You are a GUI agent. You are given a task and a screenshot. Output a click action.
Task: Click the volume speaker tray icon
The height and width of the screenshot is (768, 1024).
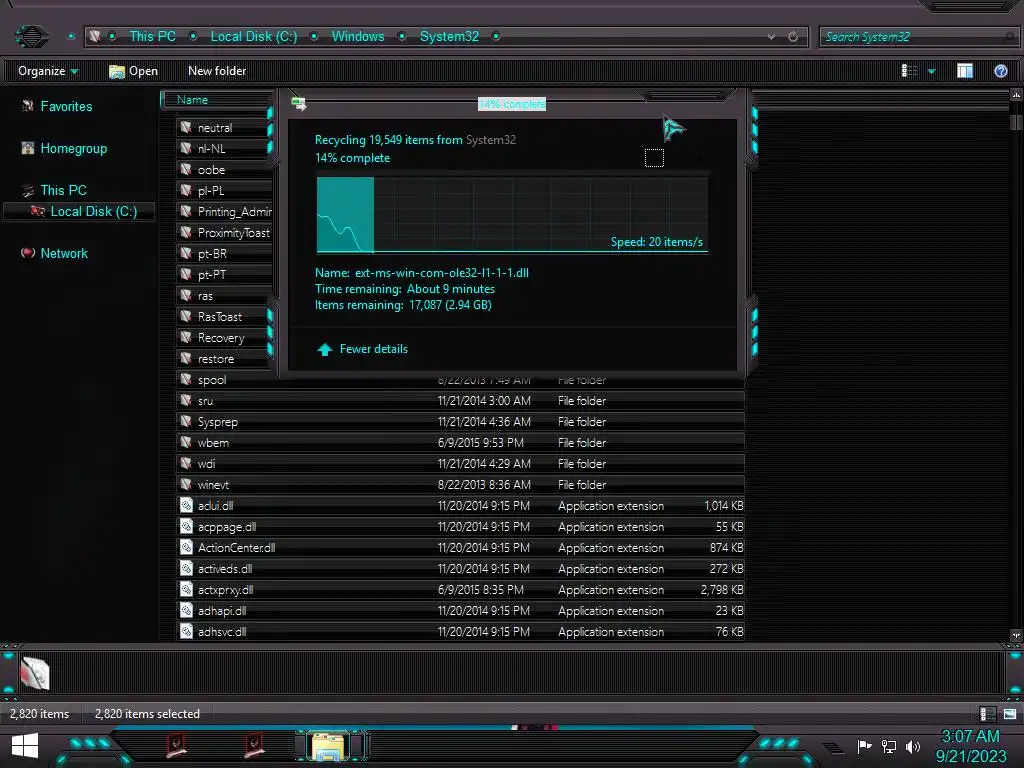click(x=912, y=746)
